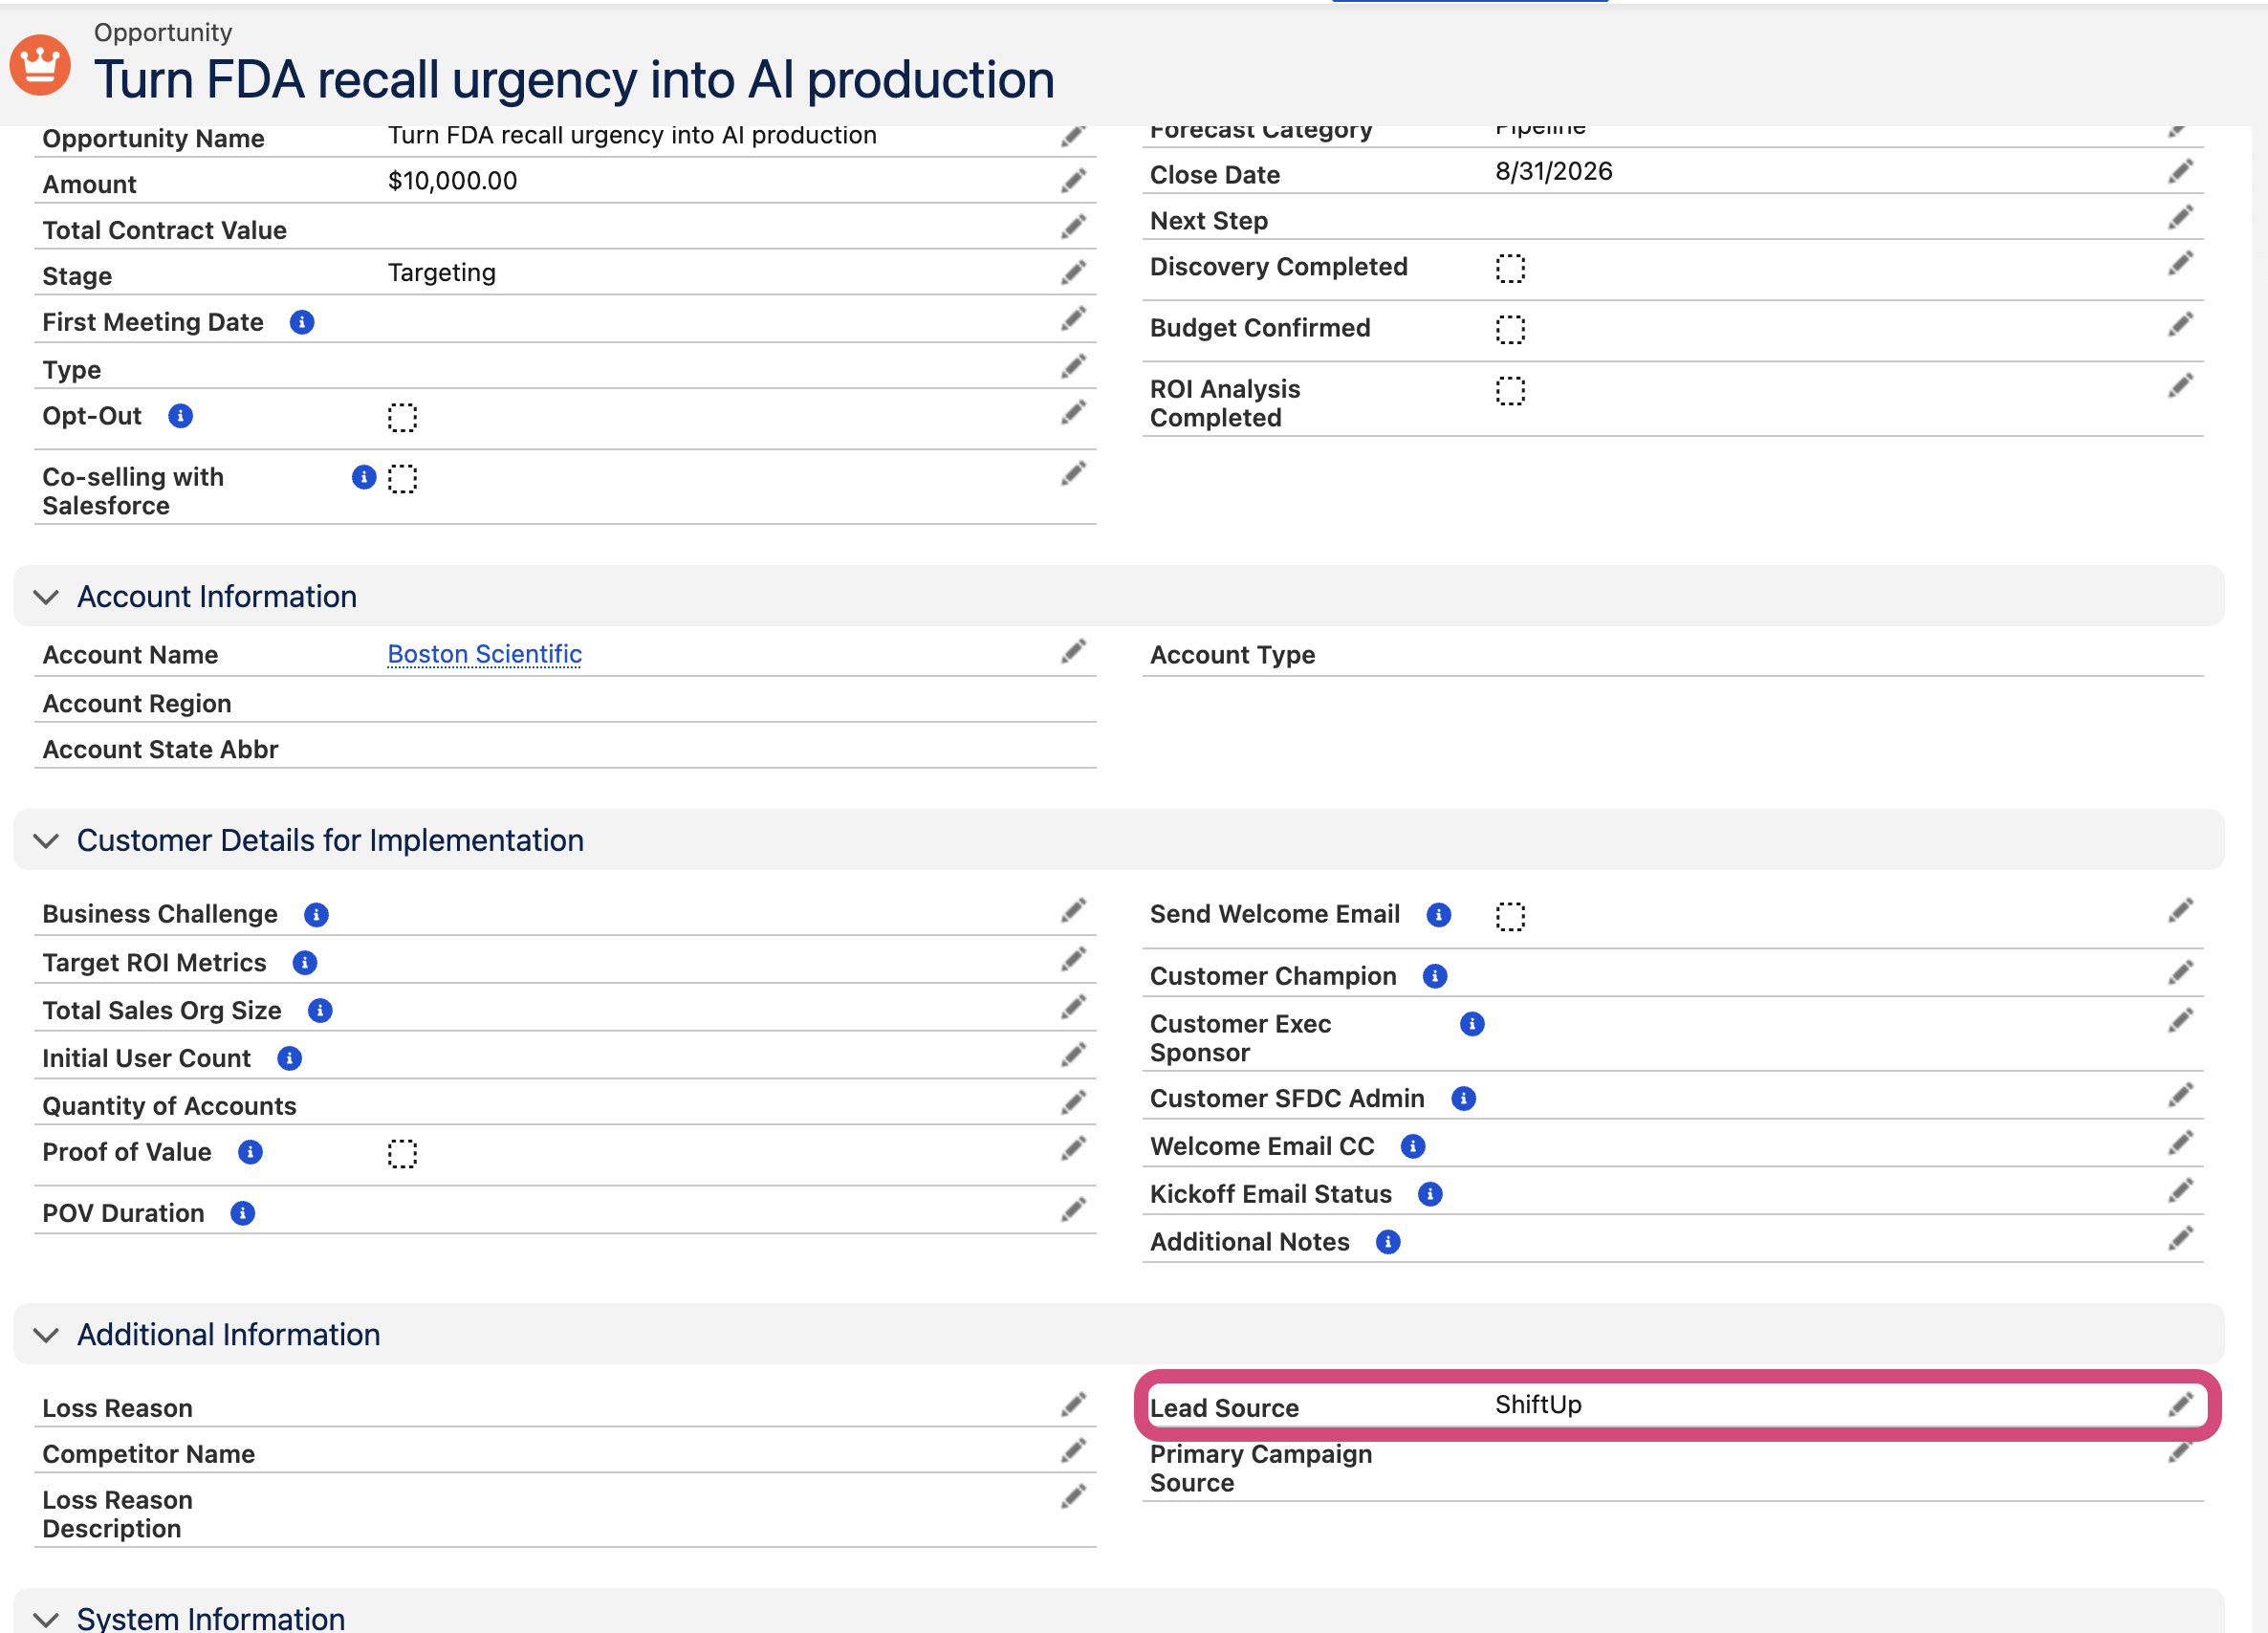The image size is (2268, 1633).
Task: Select the $10,000.00 amount value
Action: pos(453,181)
